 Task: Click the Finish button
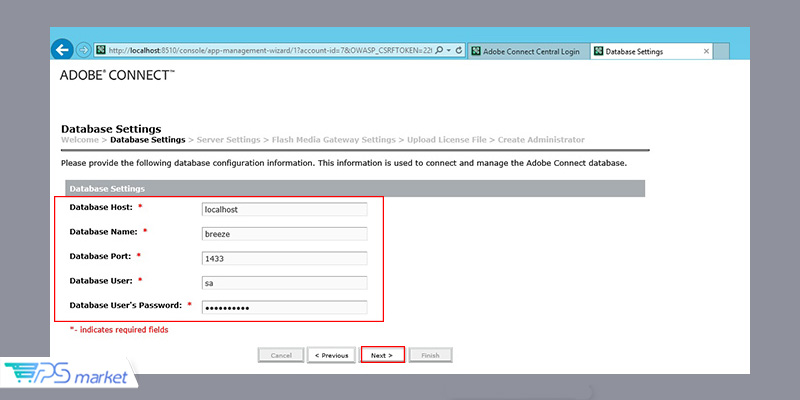pos(430,355)
